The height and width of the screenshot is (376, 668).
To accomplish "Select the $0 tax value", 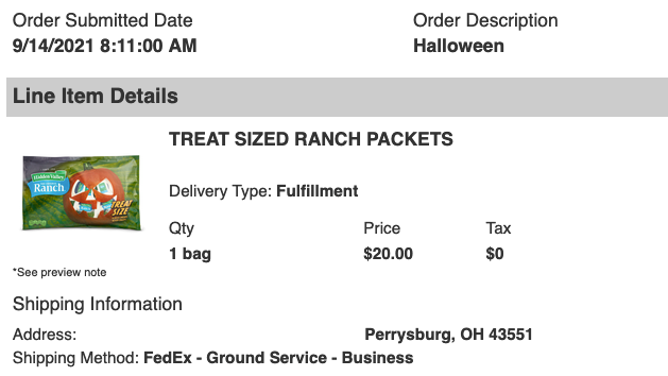I will [495, 254].
